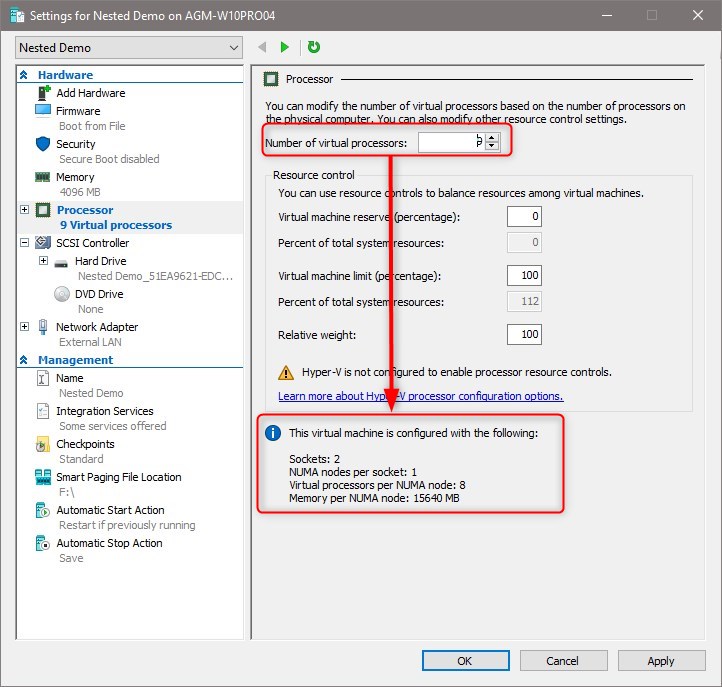Expand the Processor tree node
722x687 pixels.
pos(24,210)
